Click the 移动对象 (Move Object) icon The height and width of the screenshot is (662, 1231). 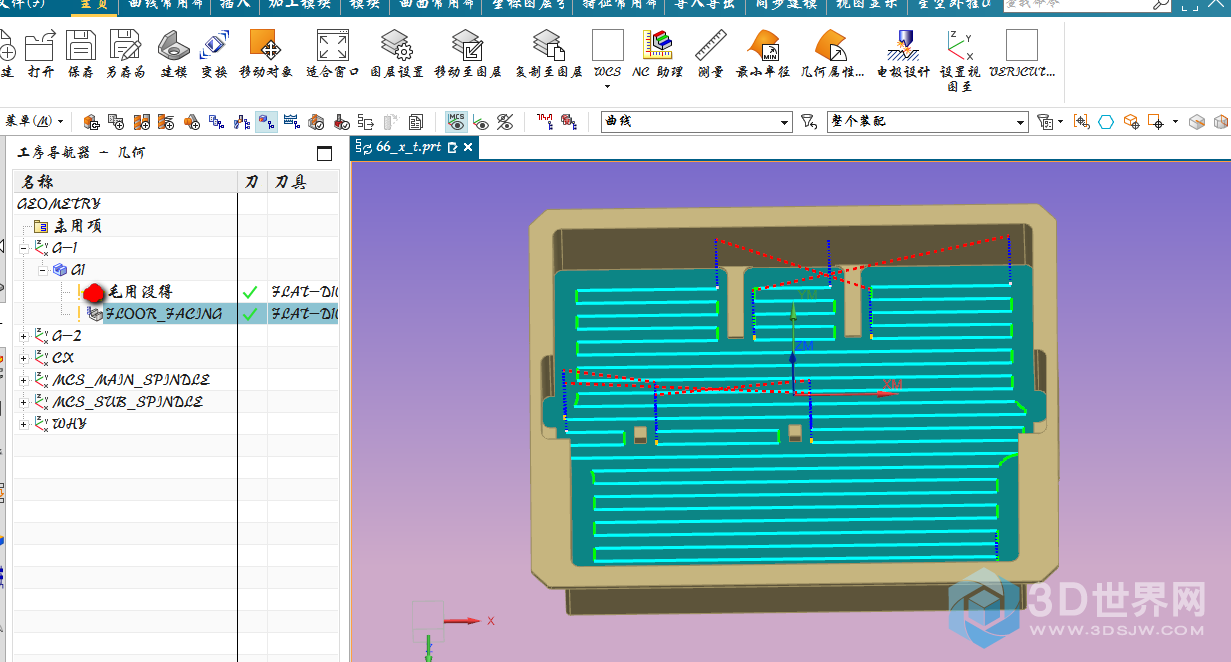(x=265, y=46)
